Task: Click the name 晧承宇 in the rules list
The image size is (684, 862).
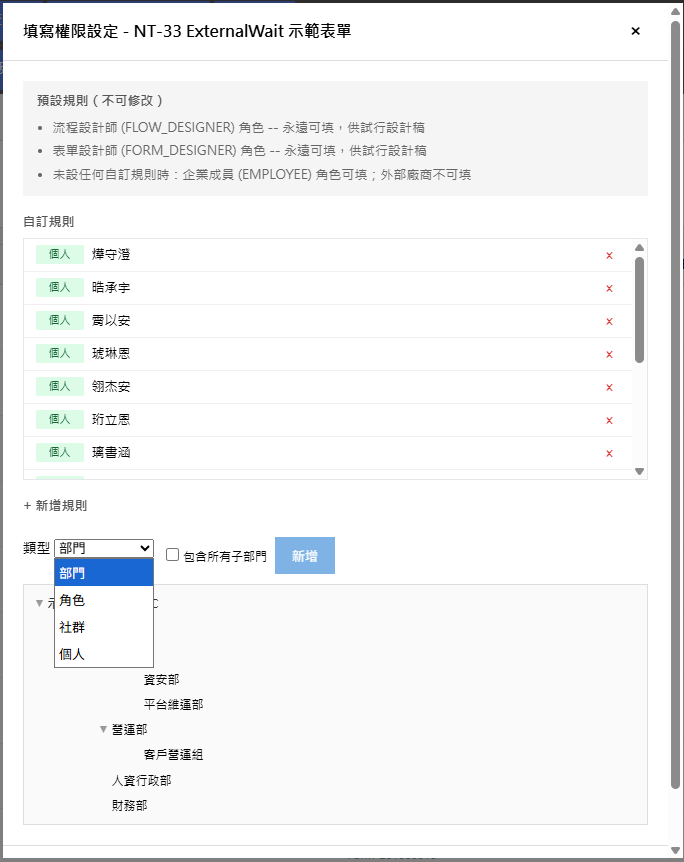Action: (111, 288)
